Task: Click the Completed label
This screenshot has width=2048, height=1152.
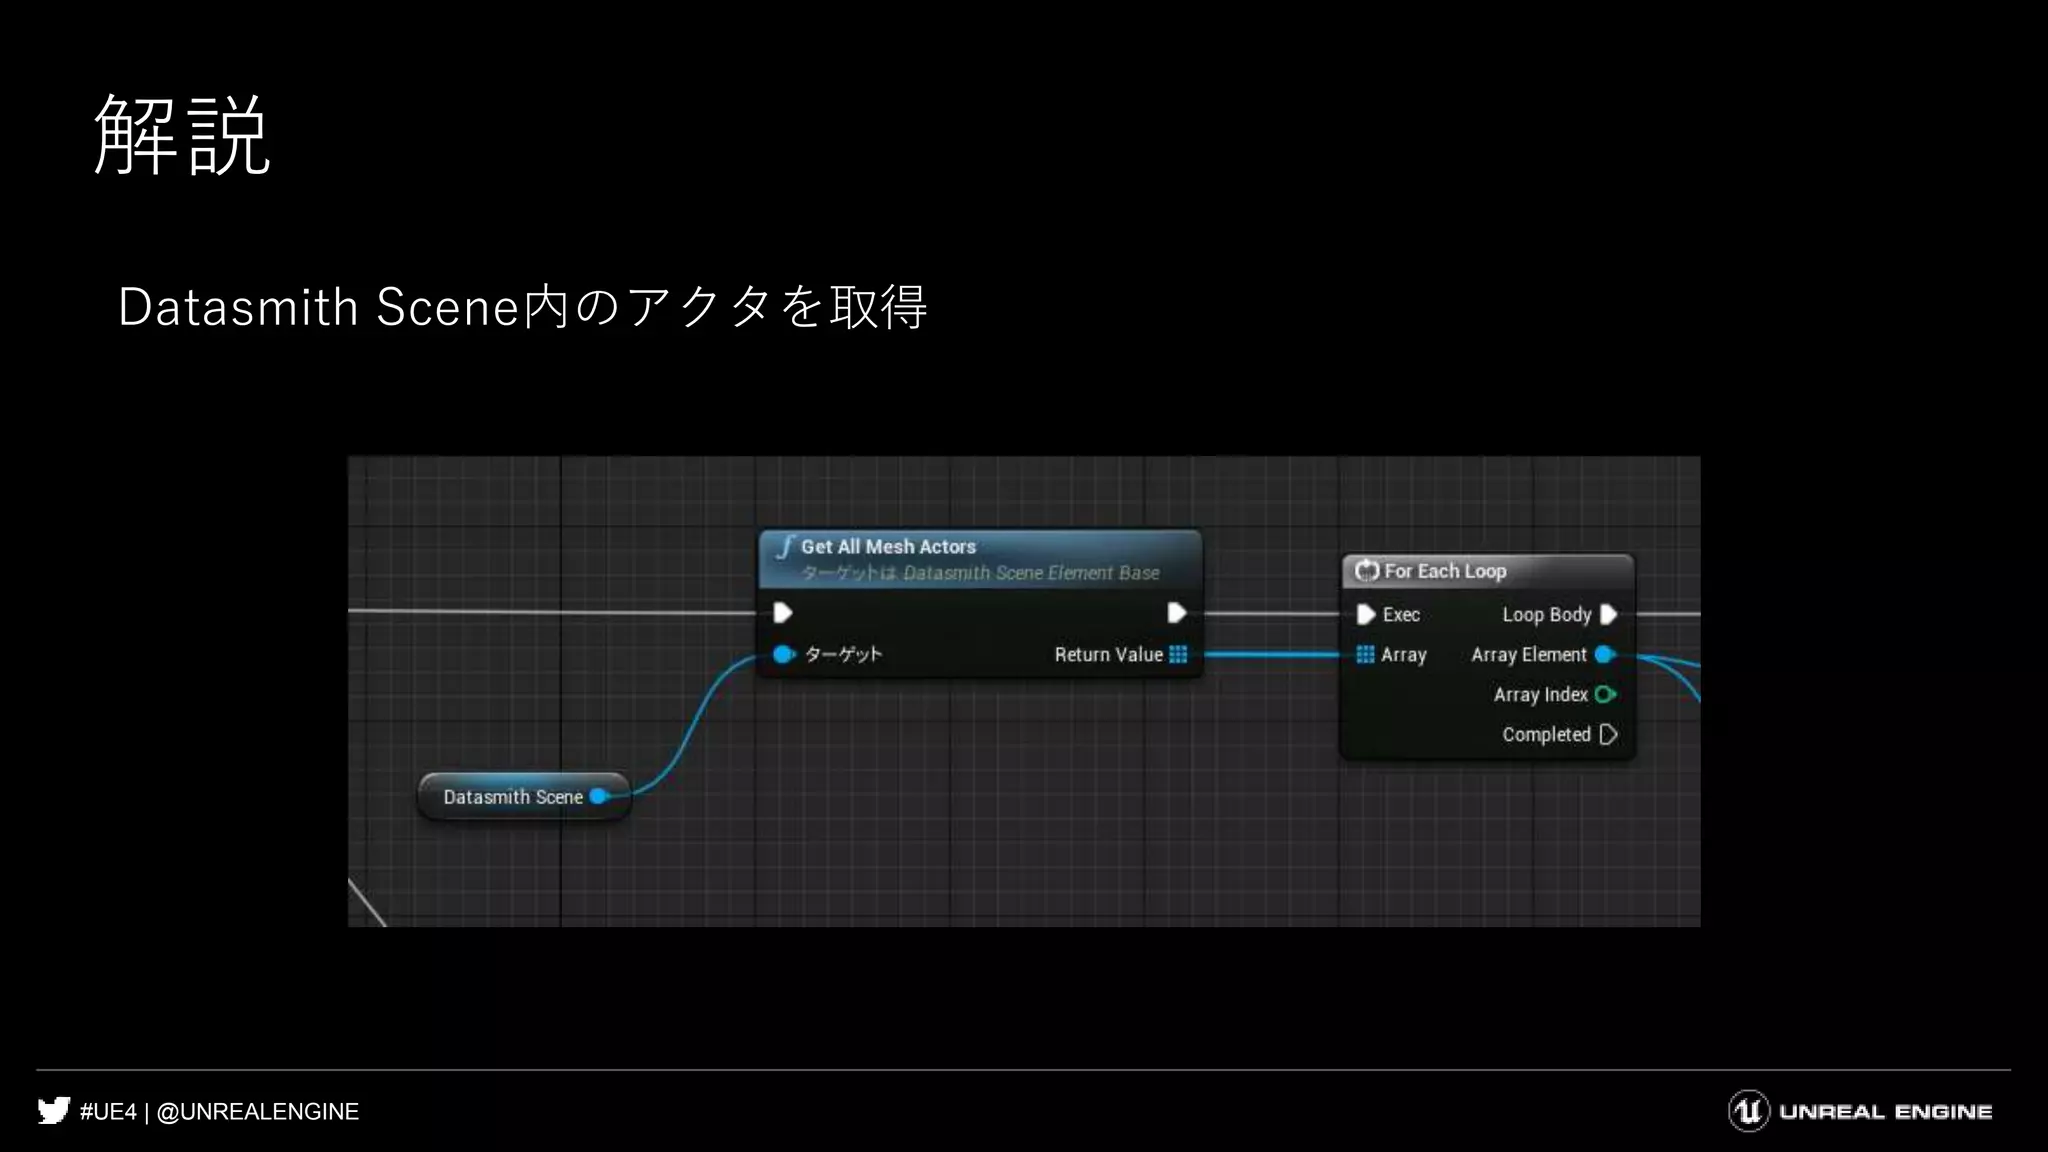Action: (x=1546, y=734)
